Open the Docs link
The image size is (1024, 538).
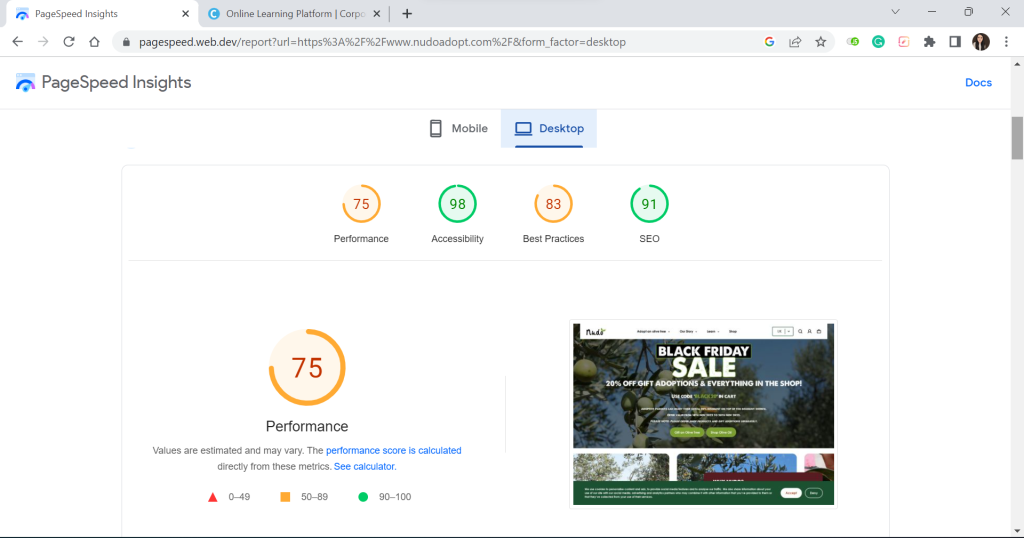978,83
